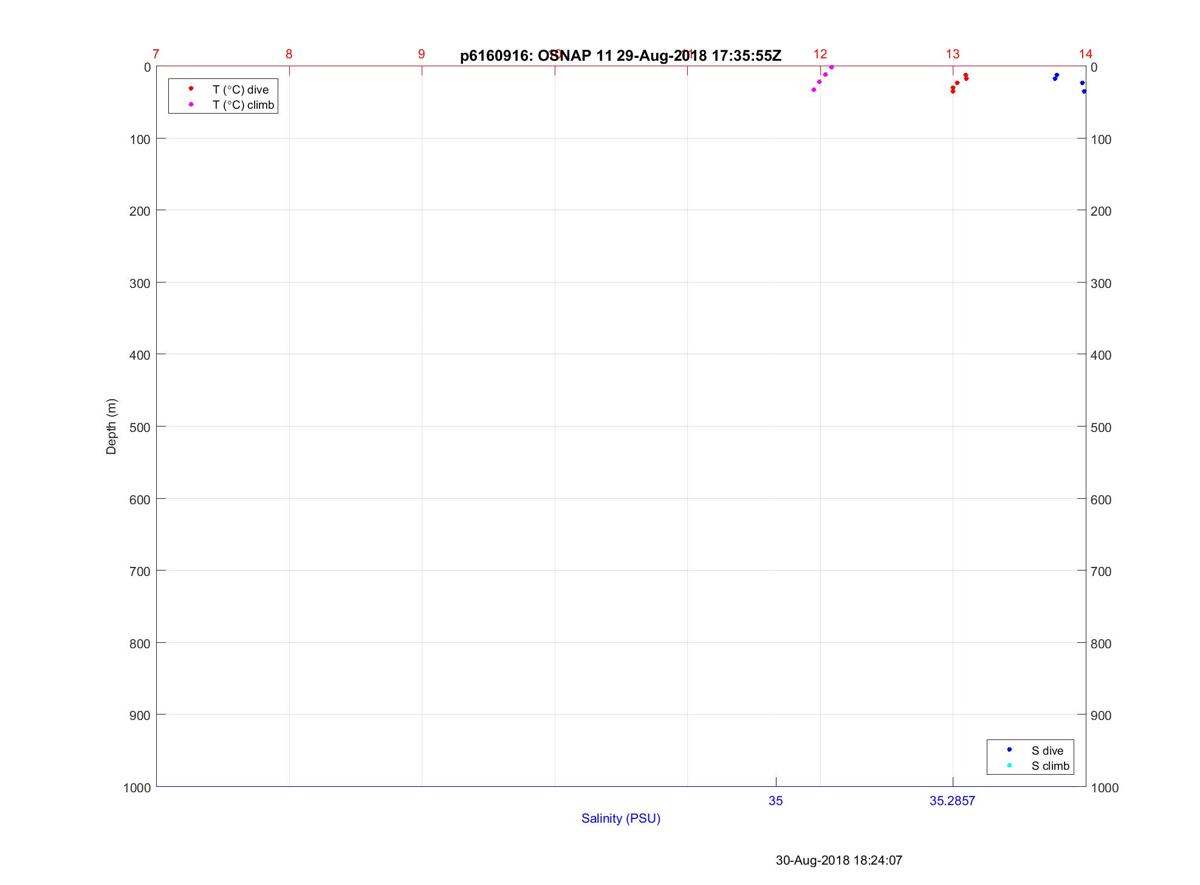Click the plot title p6160916 OSNAP 11
This screenshot has width=1200, height=885.
click(x=620, y=56)
